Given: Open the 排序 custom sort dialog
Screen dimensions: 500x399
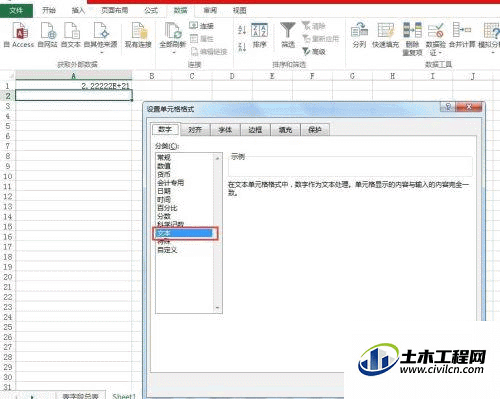Looking at the screenshot, I should (259, 35).
